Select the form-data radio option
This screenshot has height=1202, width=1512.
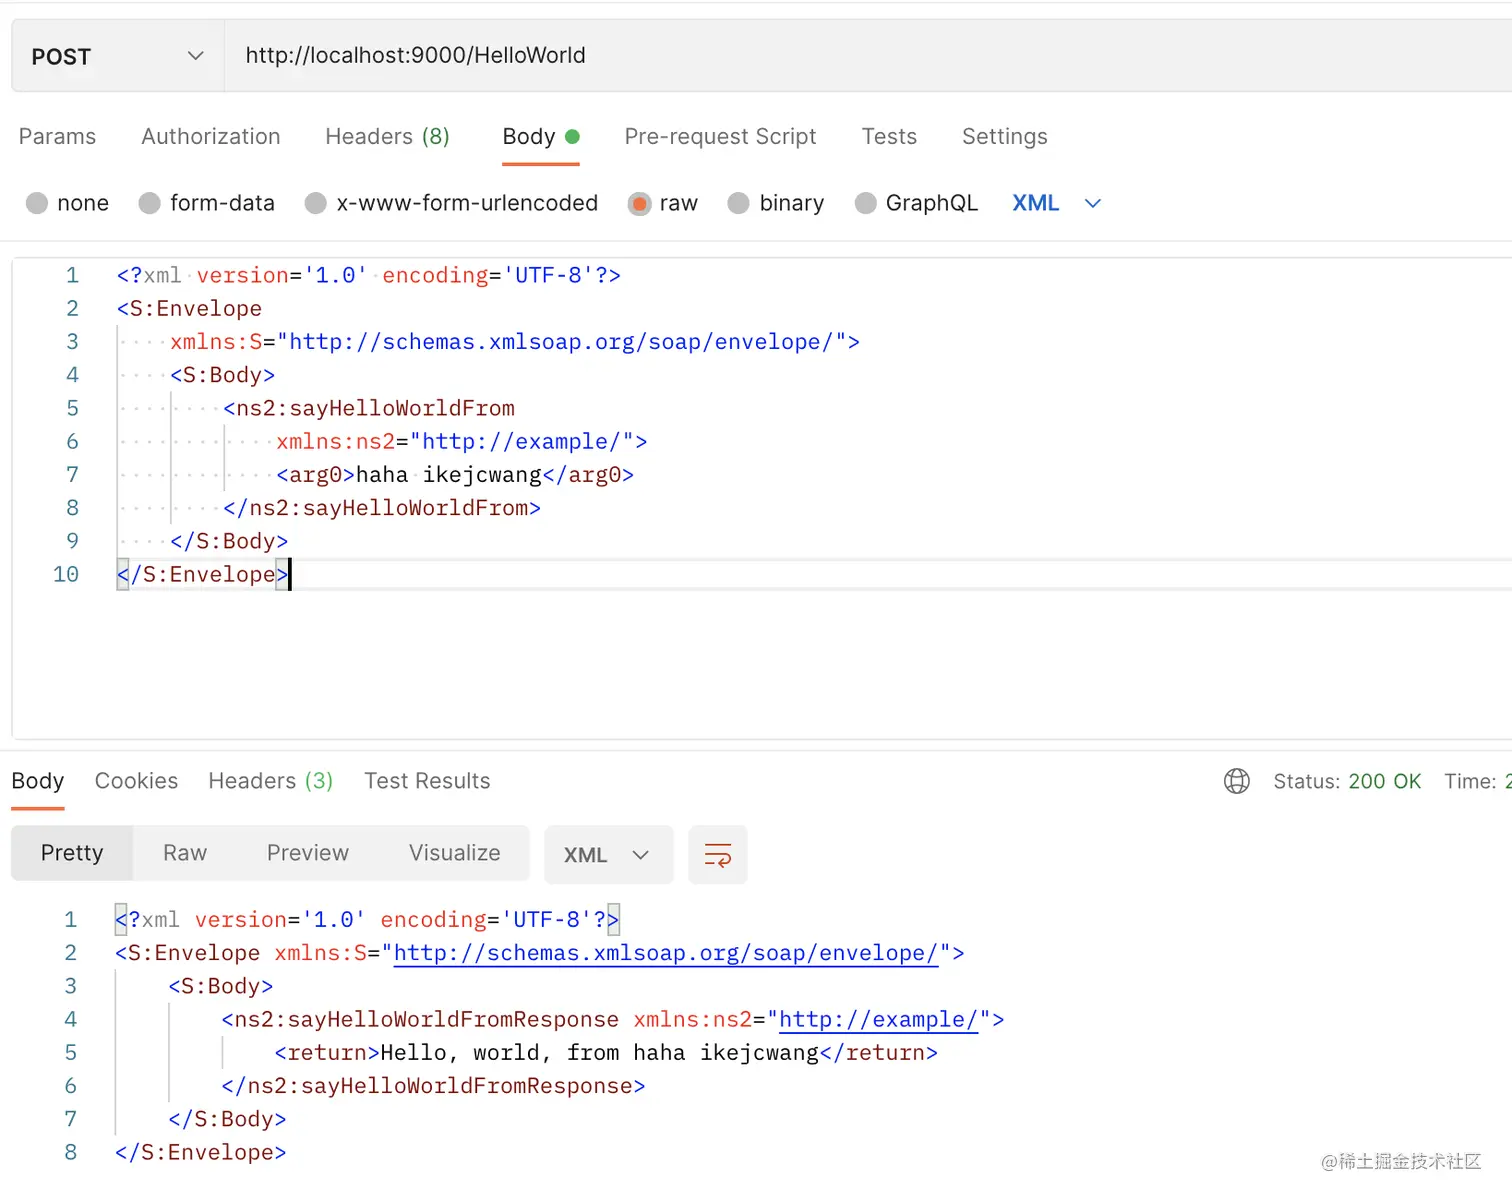coord(150,203)
